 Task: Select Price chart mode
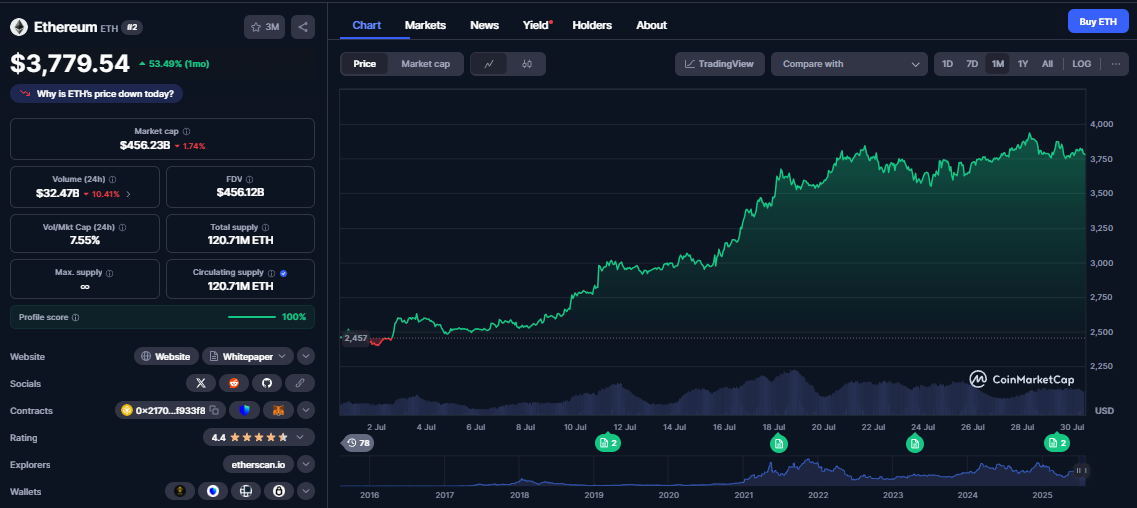(365, 64)
